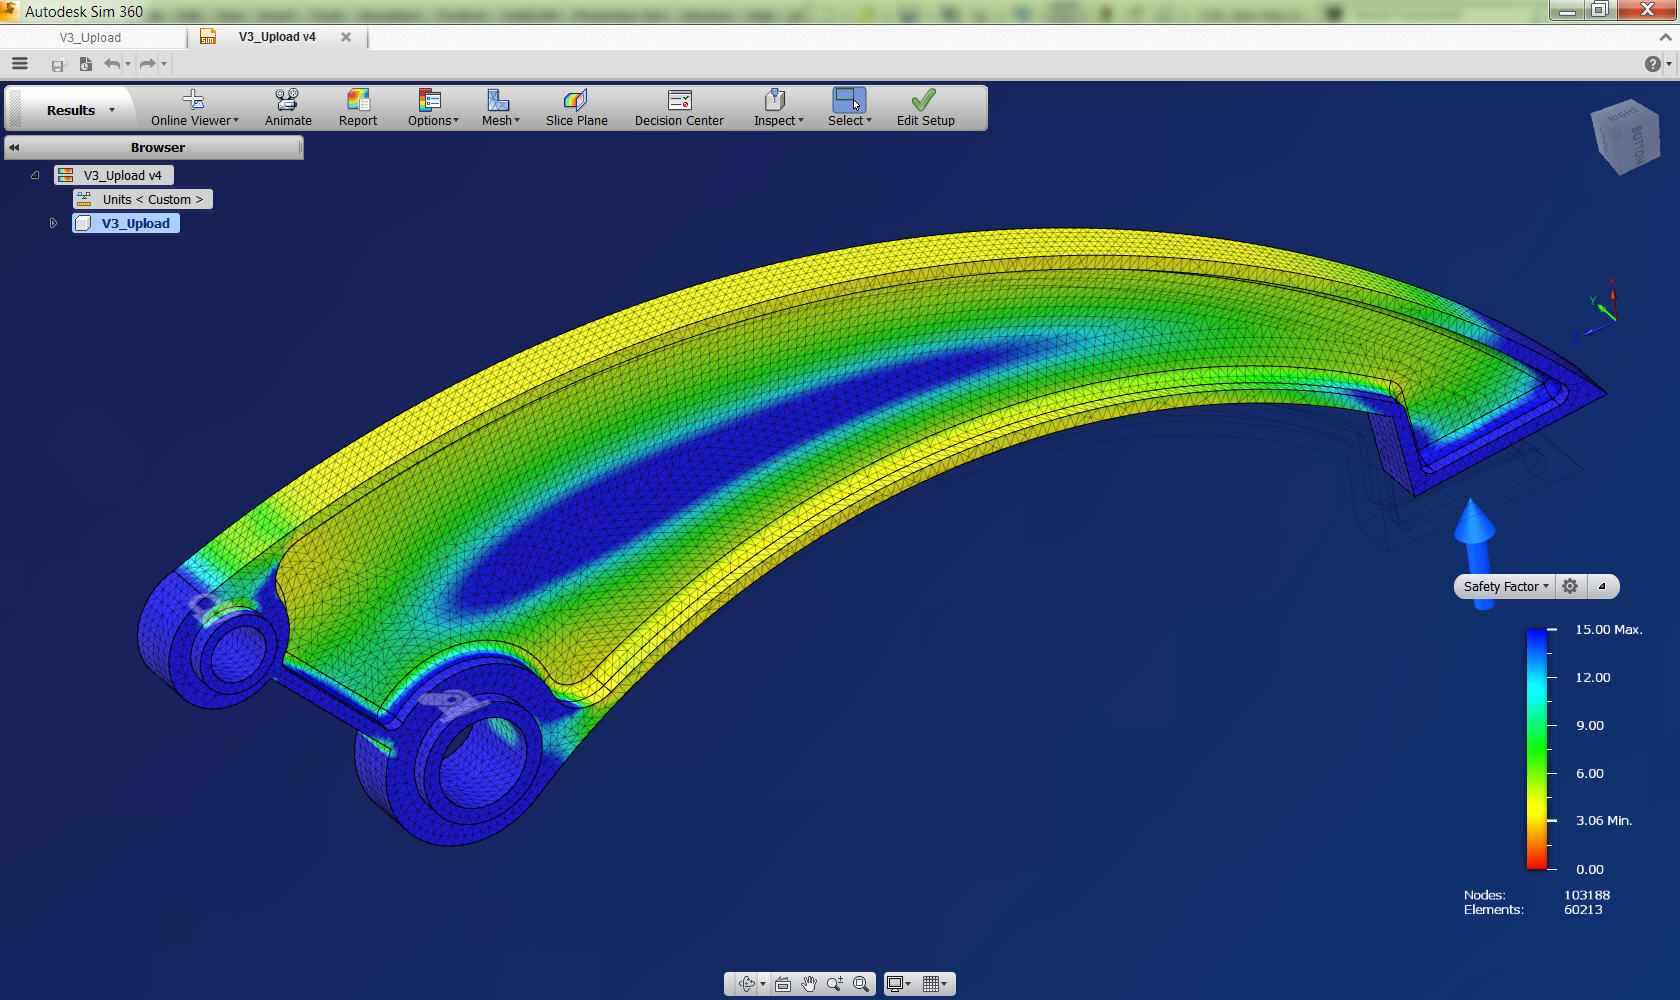Open the help dropdown arrow
1680x1000 pixels.
[1669, 64]
